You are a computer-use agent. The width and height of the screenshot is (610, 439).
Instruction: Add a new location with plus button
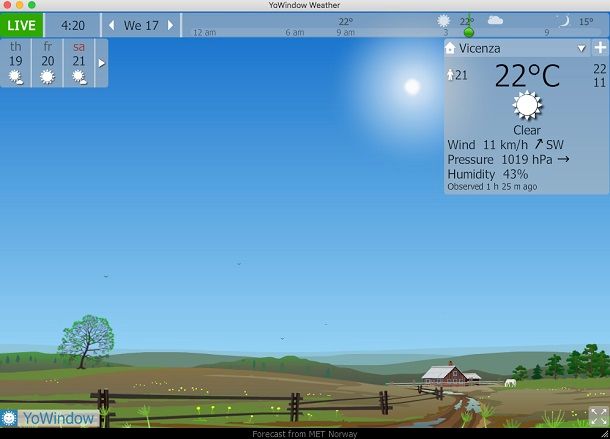tap(600, 48)
